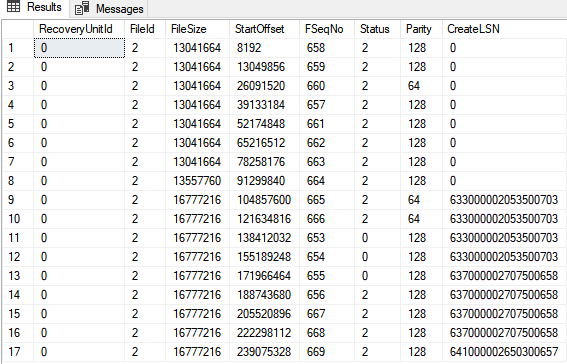
Task: Click the RecoveryUnitId column header
Action: 79,29
